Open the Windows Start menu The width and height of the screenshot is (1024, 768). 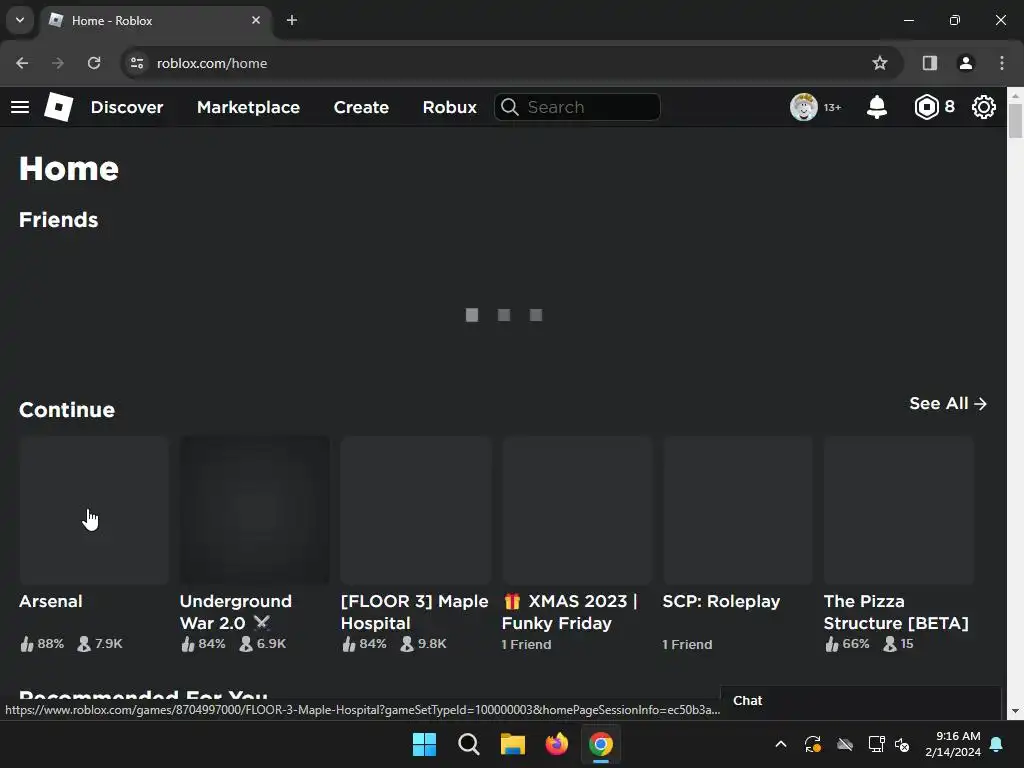pos(424,744)
